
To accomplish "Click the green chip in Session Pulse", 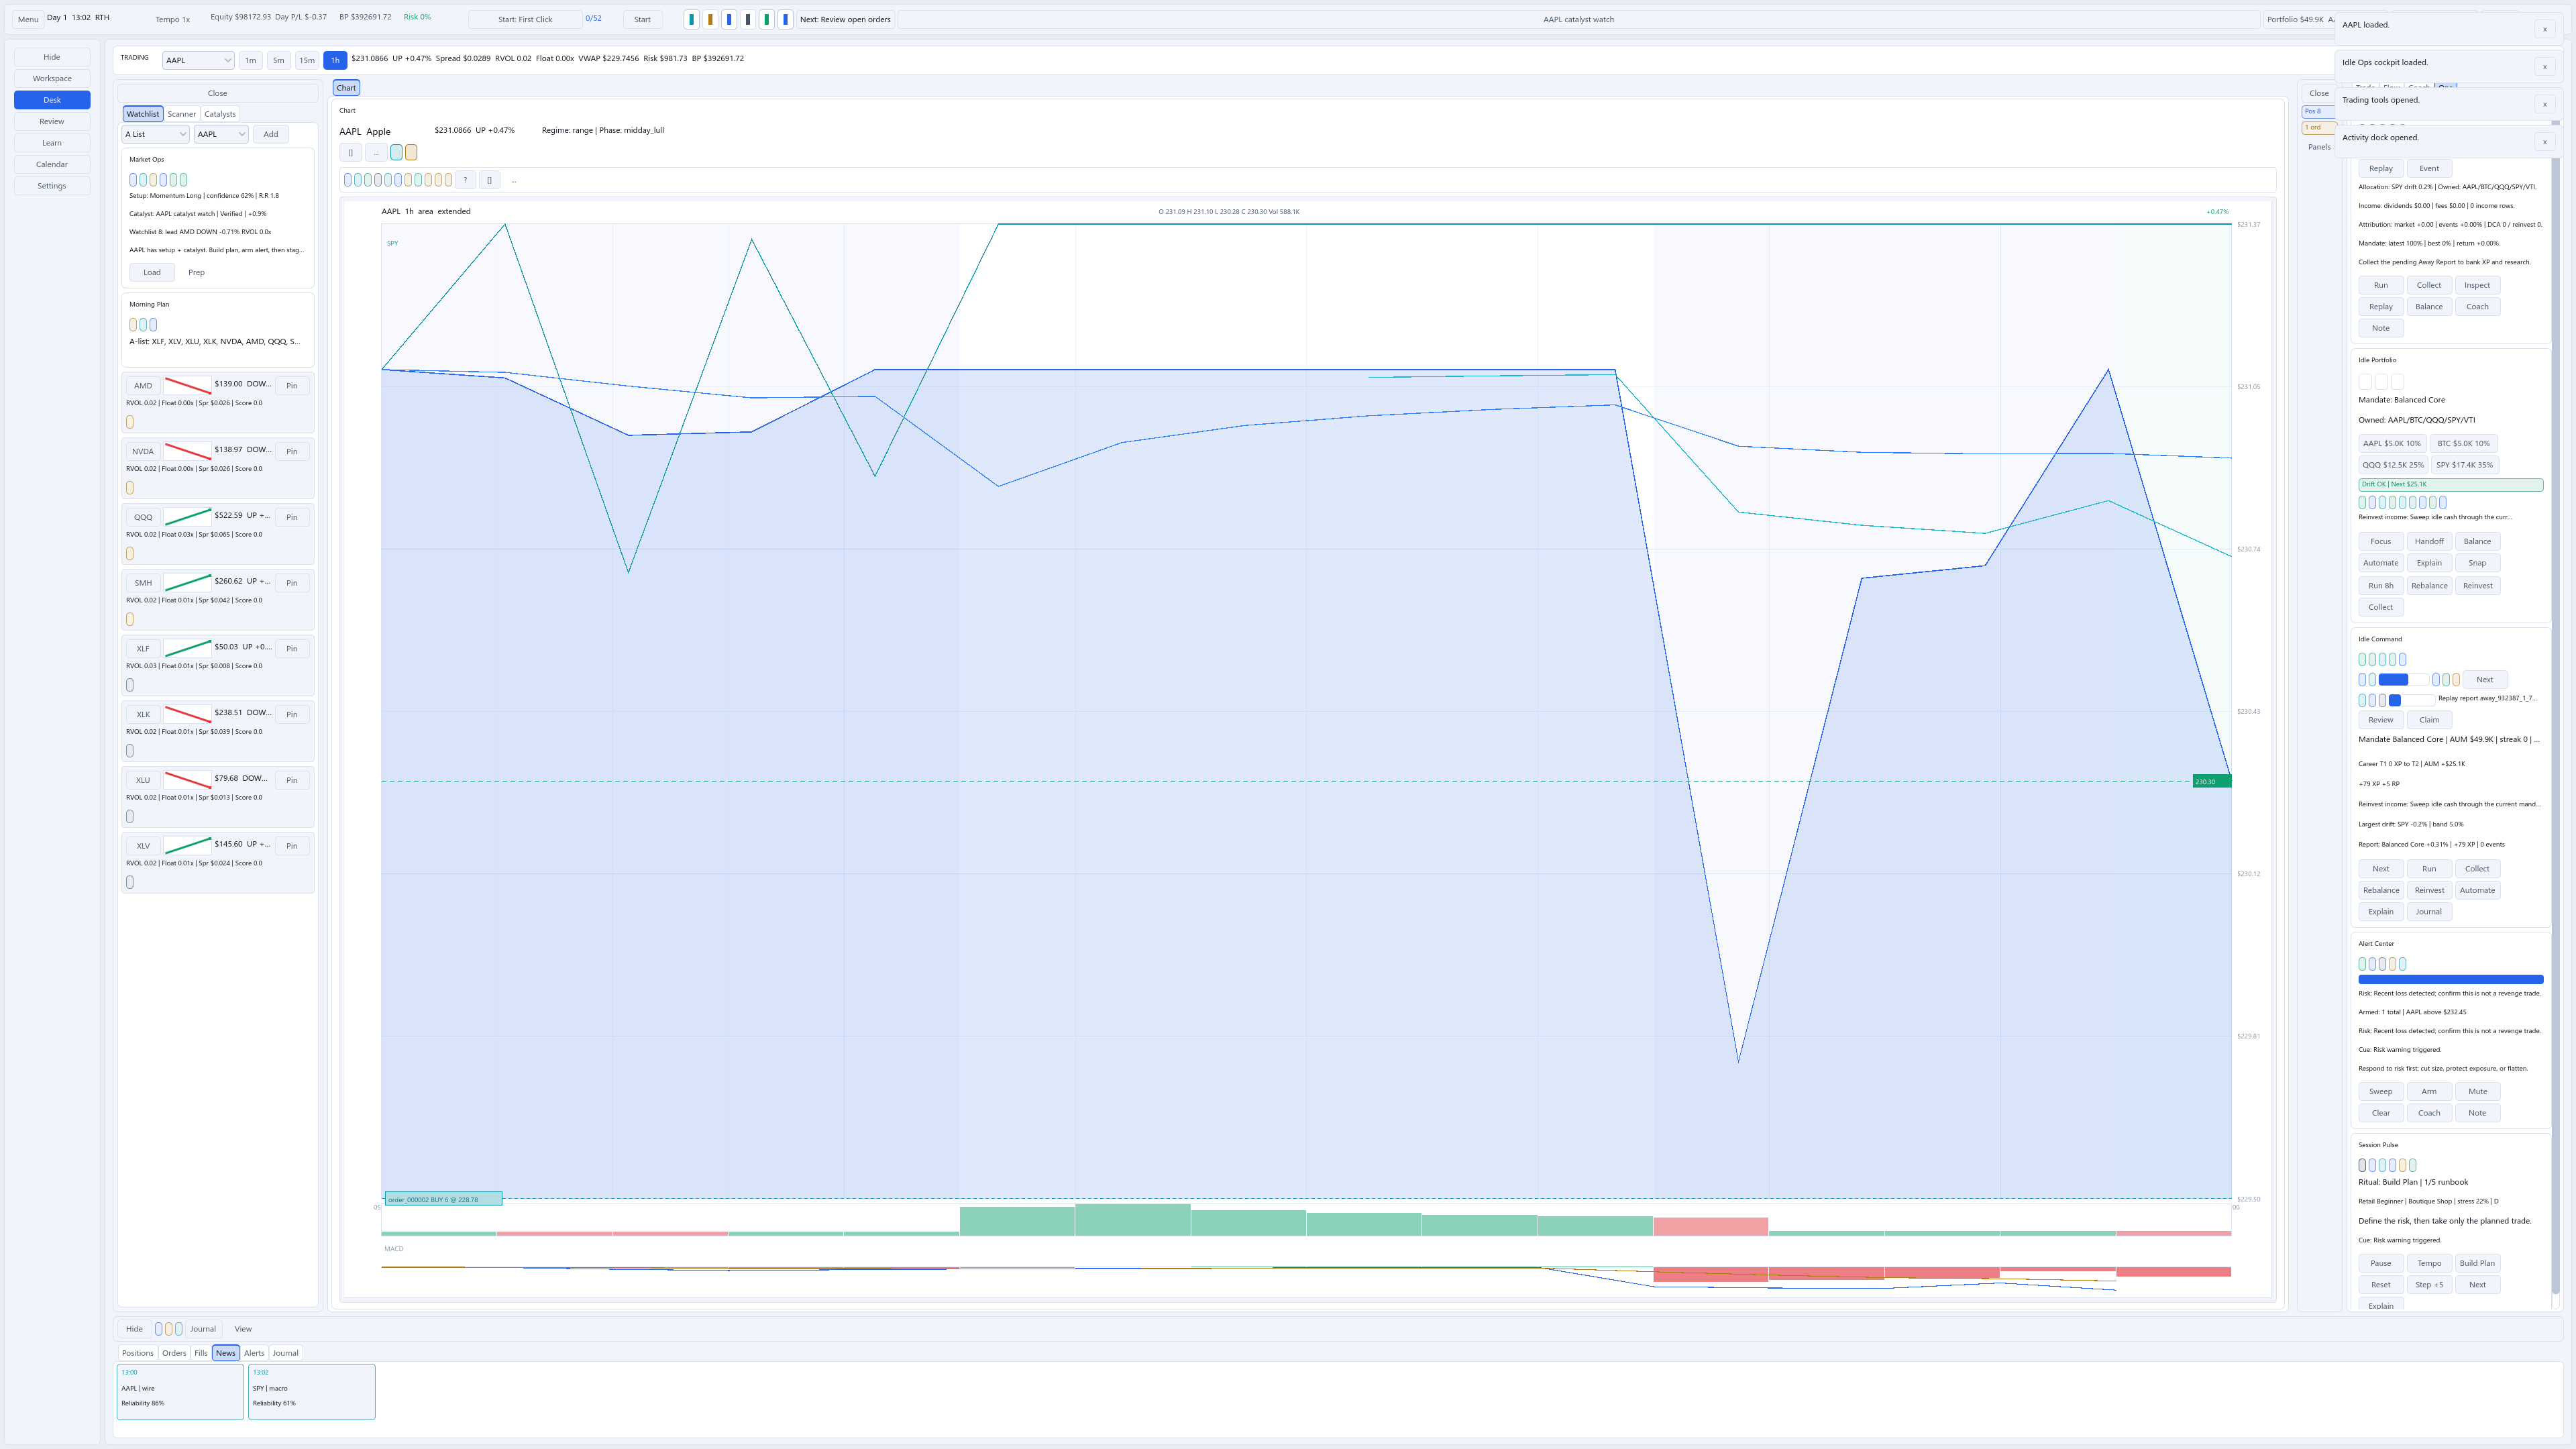I will click(x=2413, y=1165).
